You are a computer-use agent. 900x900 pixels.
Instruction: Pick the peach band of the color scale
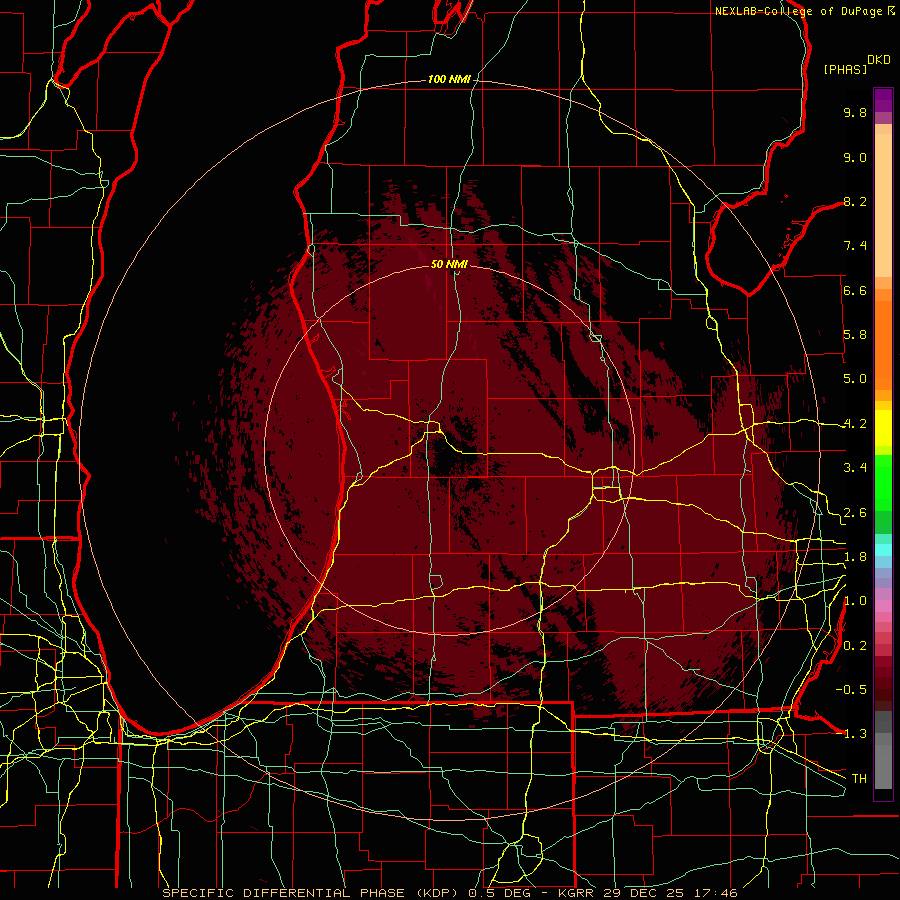point(883,205)
